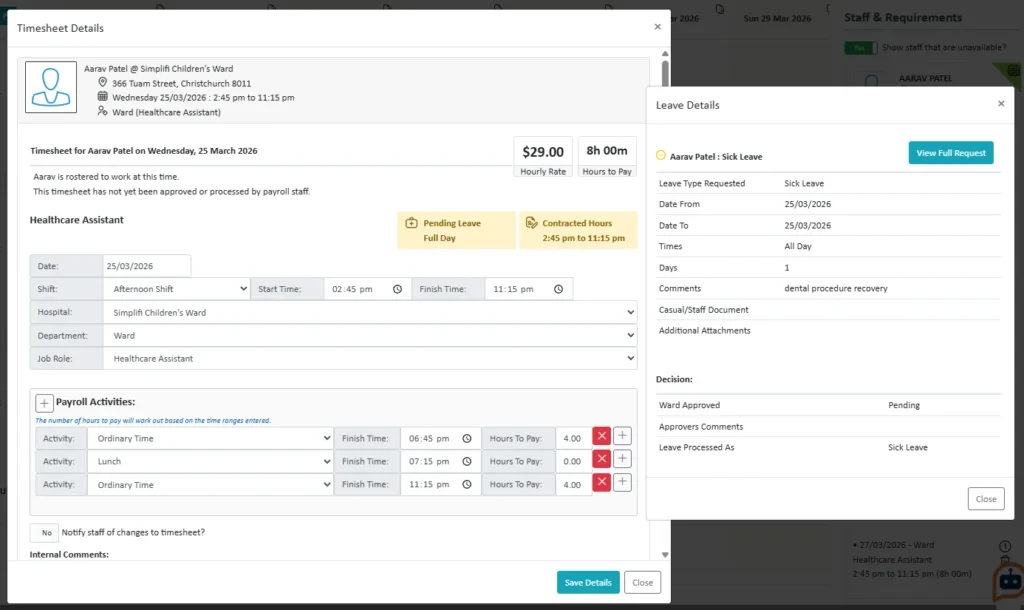Click the 'Ward Approved' decision row label
Image resolution: width=1024 pixels, height=610 pixels.
click(689, 405)
